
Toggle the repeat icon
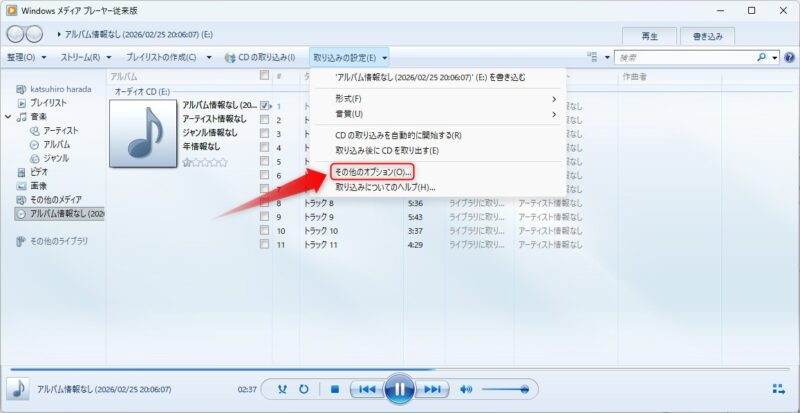303,389
